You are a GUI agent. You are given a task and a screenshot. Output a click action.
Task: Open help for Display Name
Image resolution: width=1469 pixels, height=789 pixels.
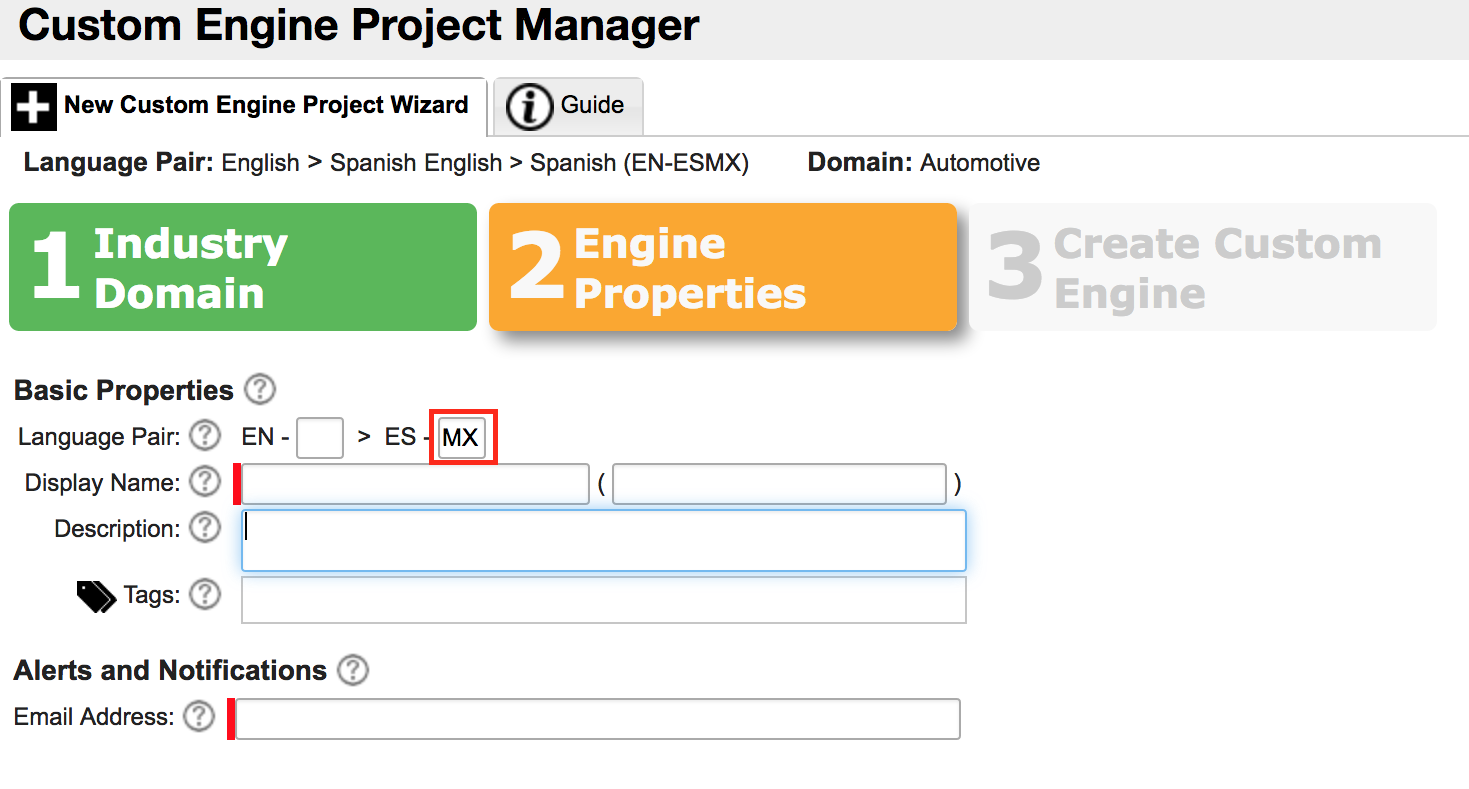pos(204,482)
